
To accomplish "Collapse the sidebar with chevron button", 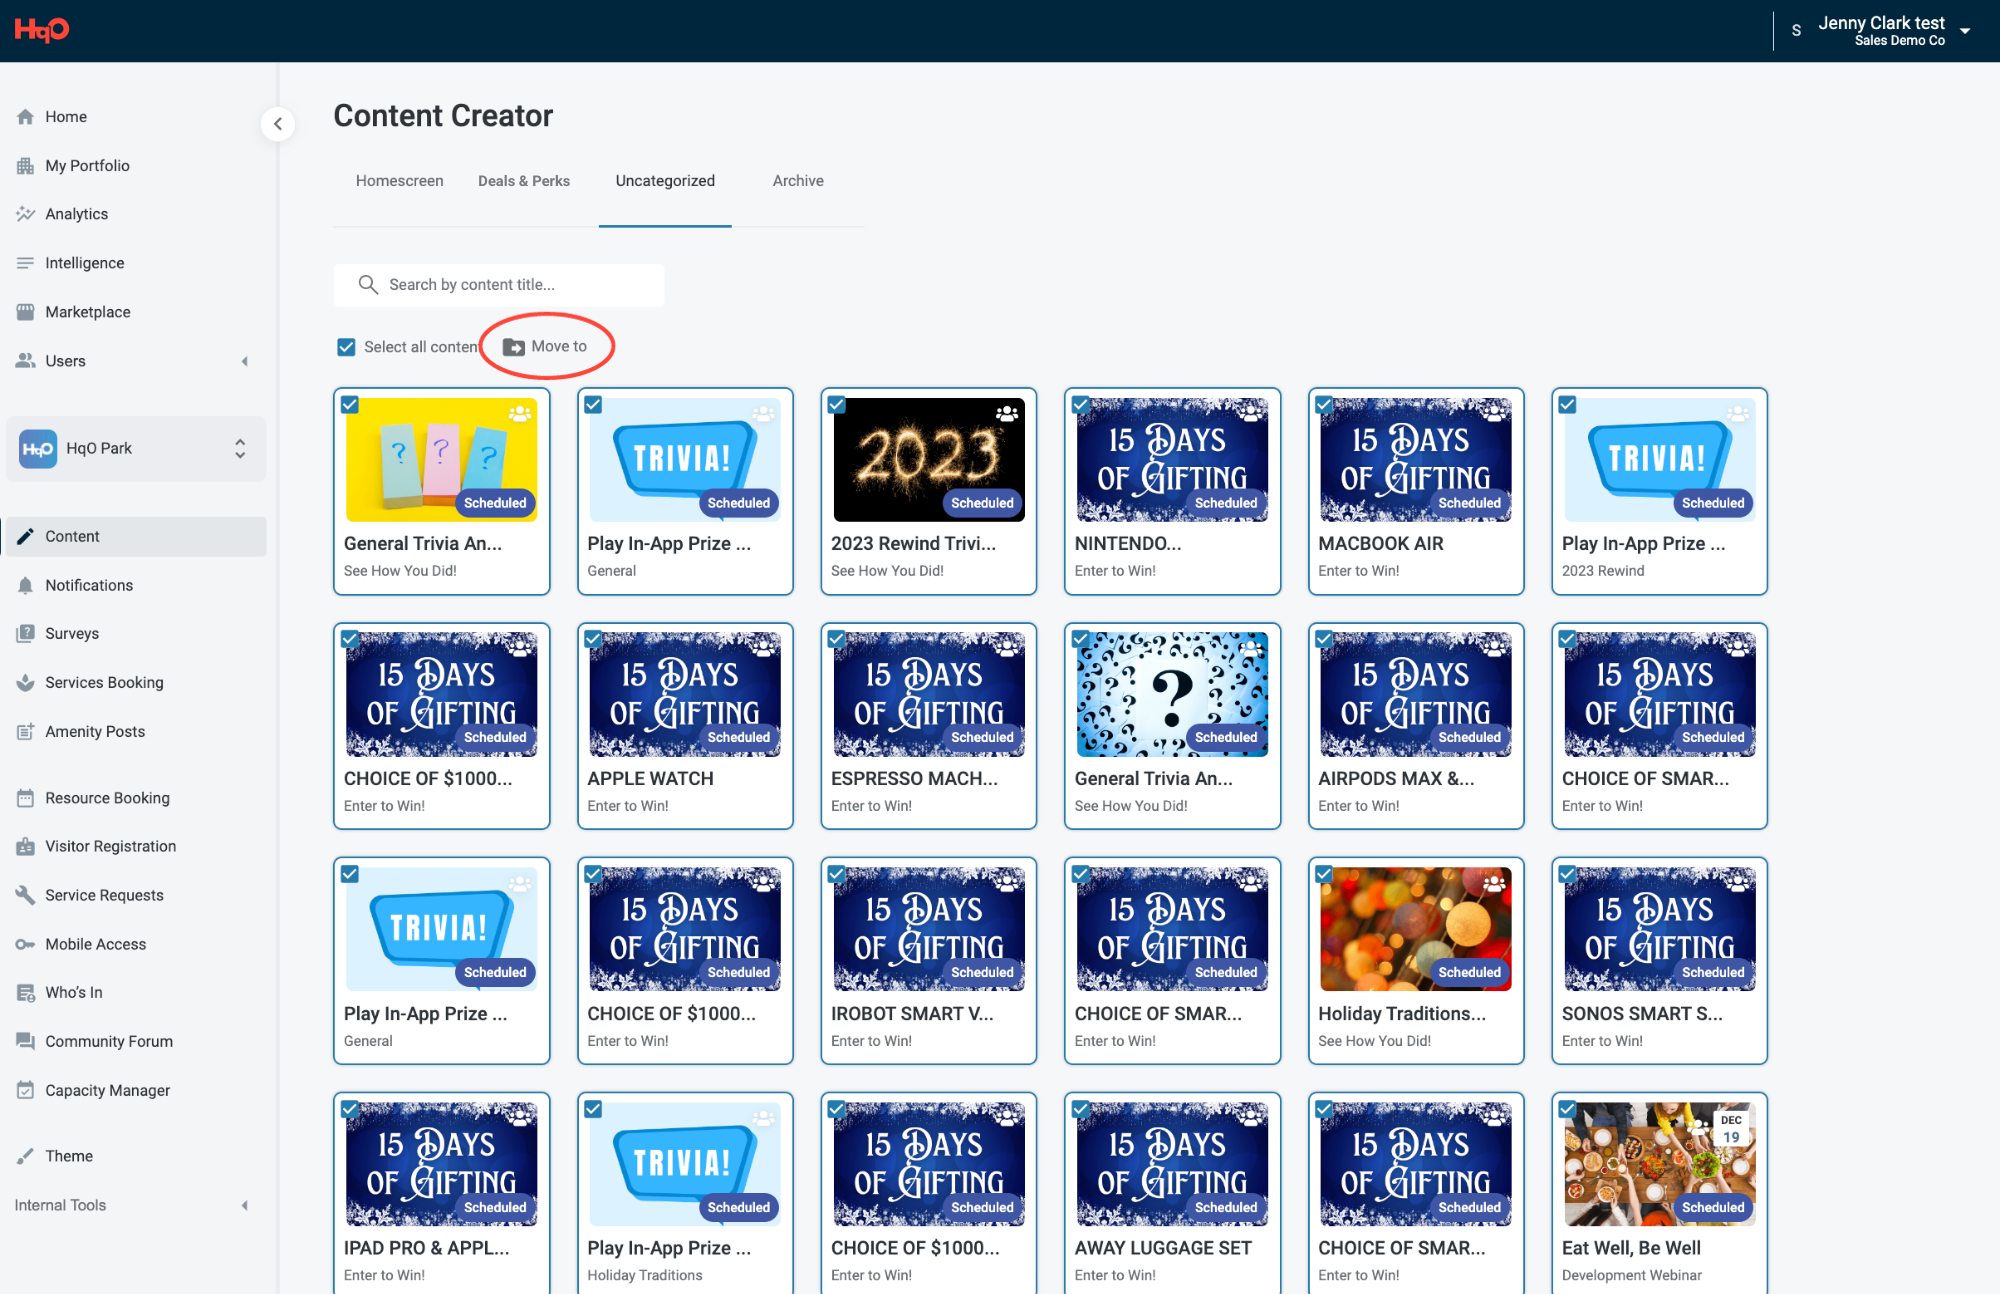I will pyautogui.click(x=278, y=124).
